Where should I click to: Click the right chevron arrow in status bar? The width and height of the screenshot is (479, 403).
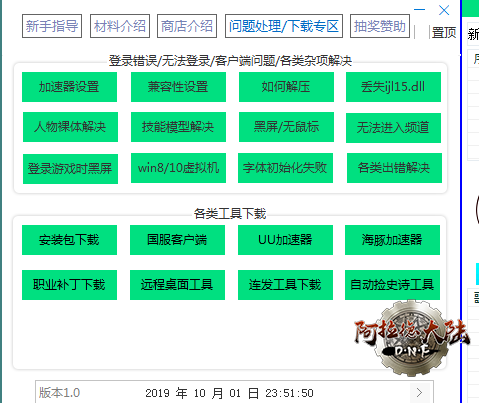tap(419, 393)
